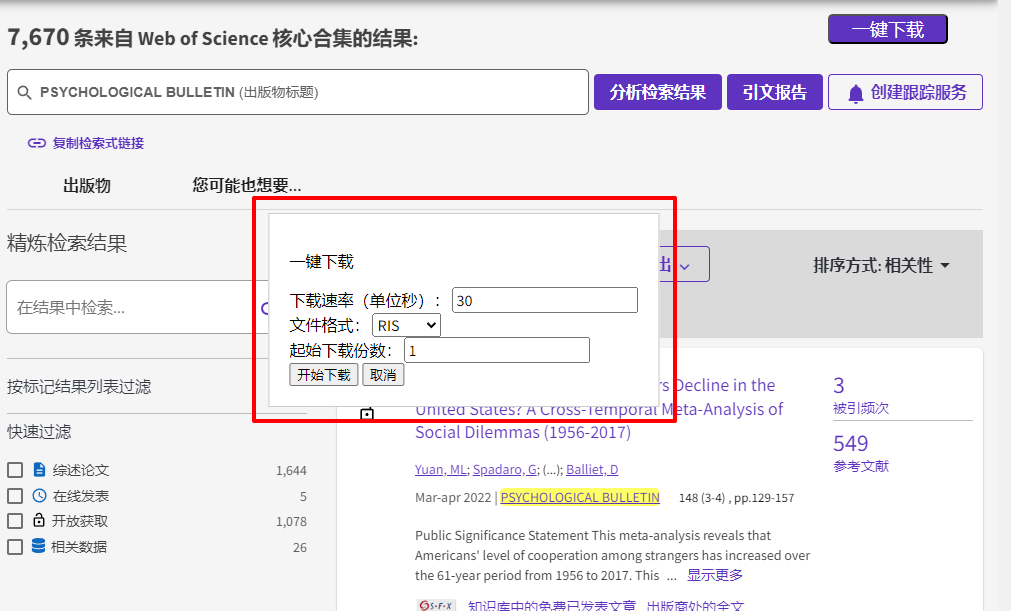
Task: Click 显示更多 to expand abstract
Action: pos(714,574)
